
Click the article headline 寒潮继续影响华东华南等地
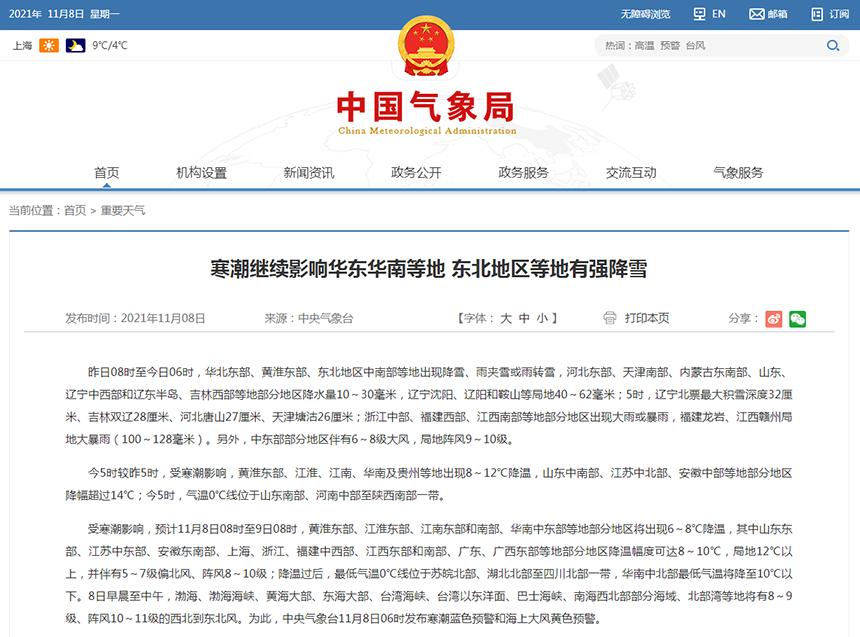coord(327,269)
